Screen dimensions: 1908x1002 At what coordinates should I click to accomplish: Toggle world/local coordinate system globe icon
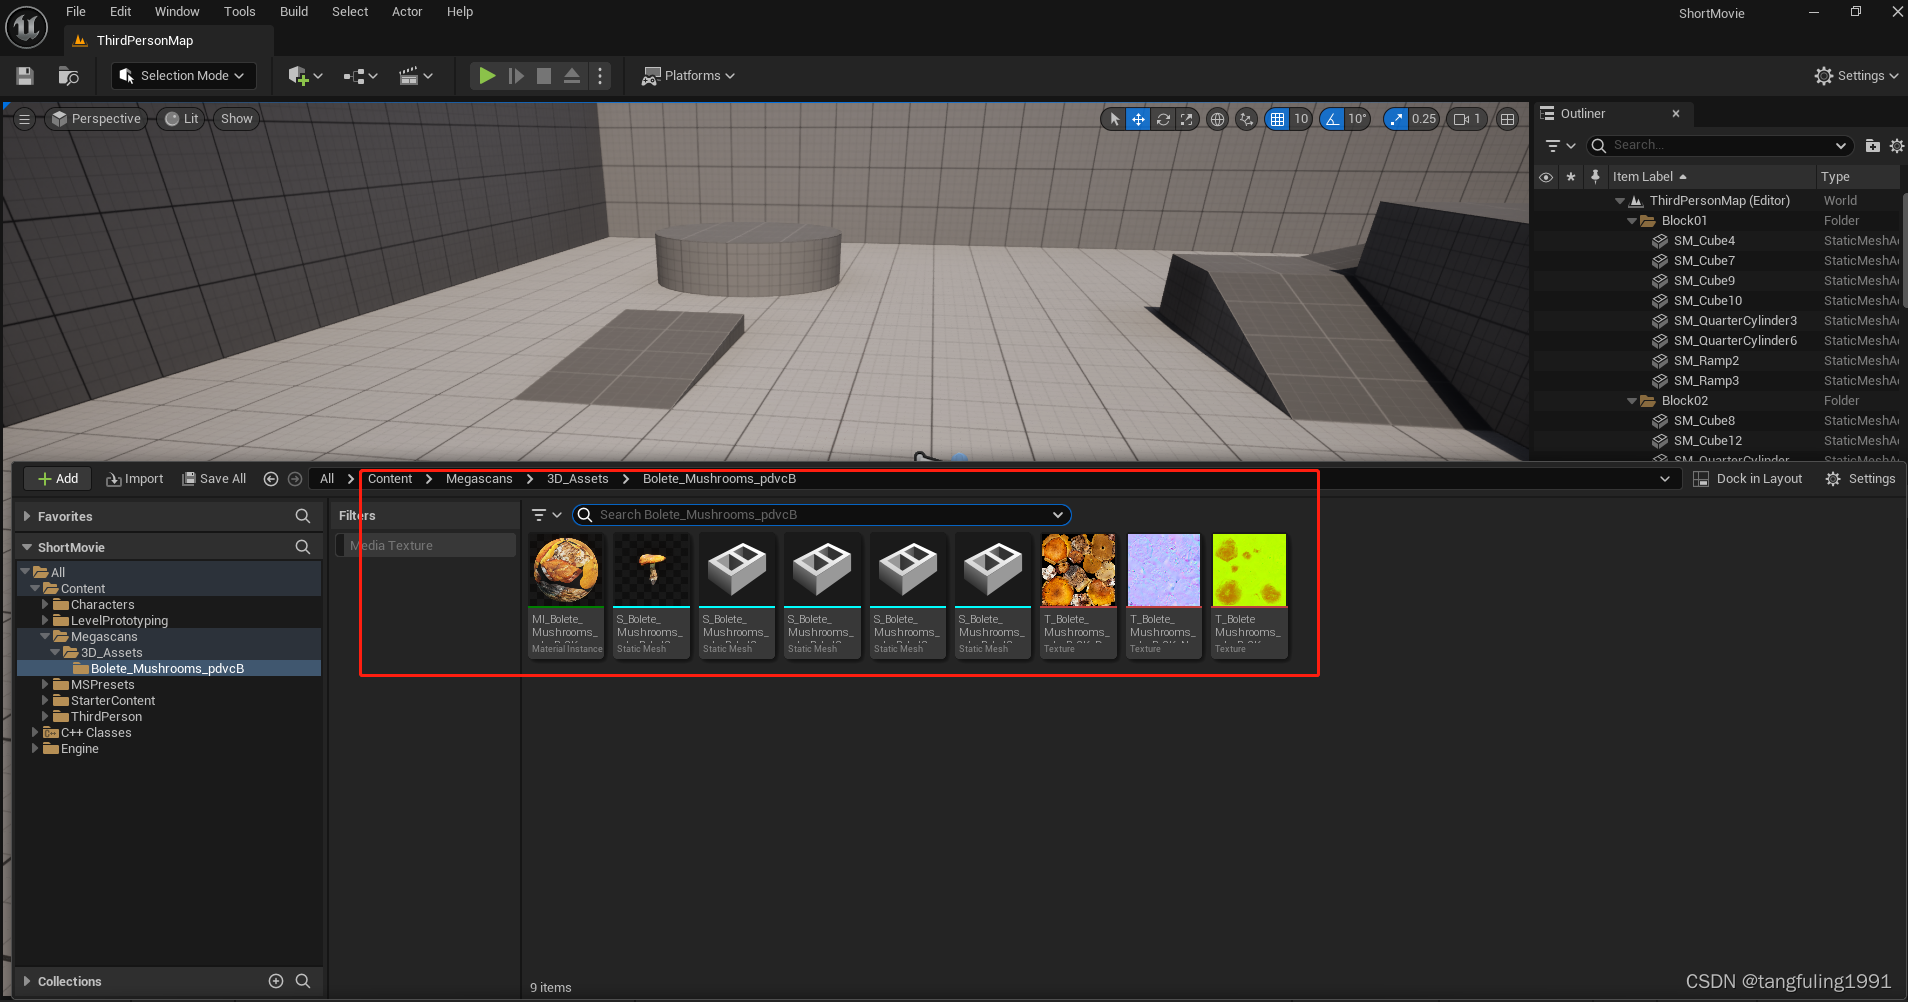1217,119
